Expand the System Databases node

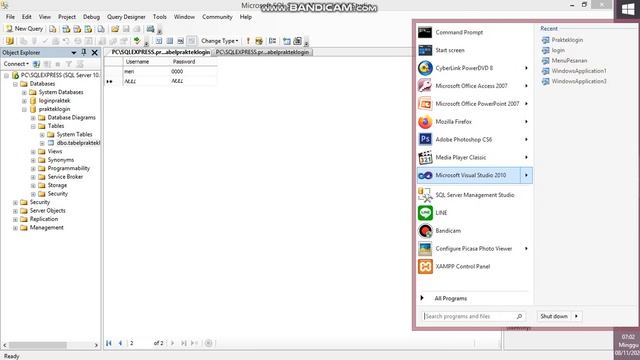tap(24, 93)
